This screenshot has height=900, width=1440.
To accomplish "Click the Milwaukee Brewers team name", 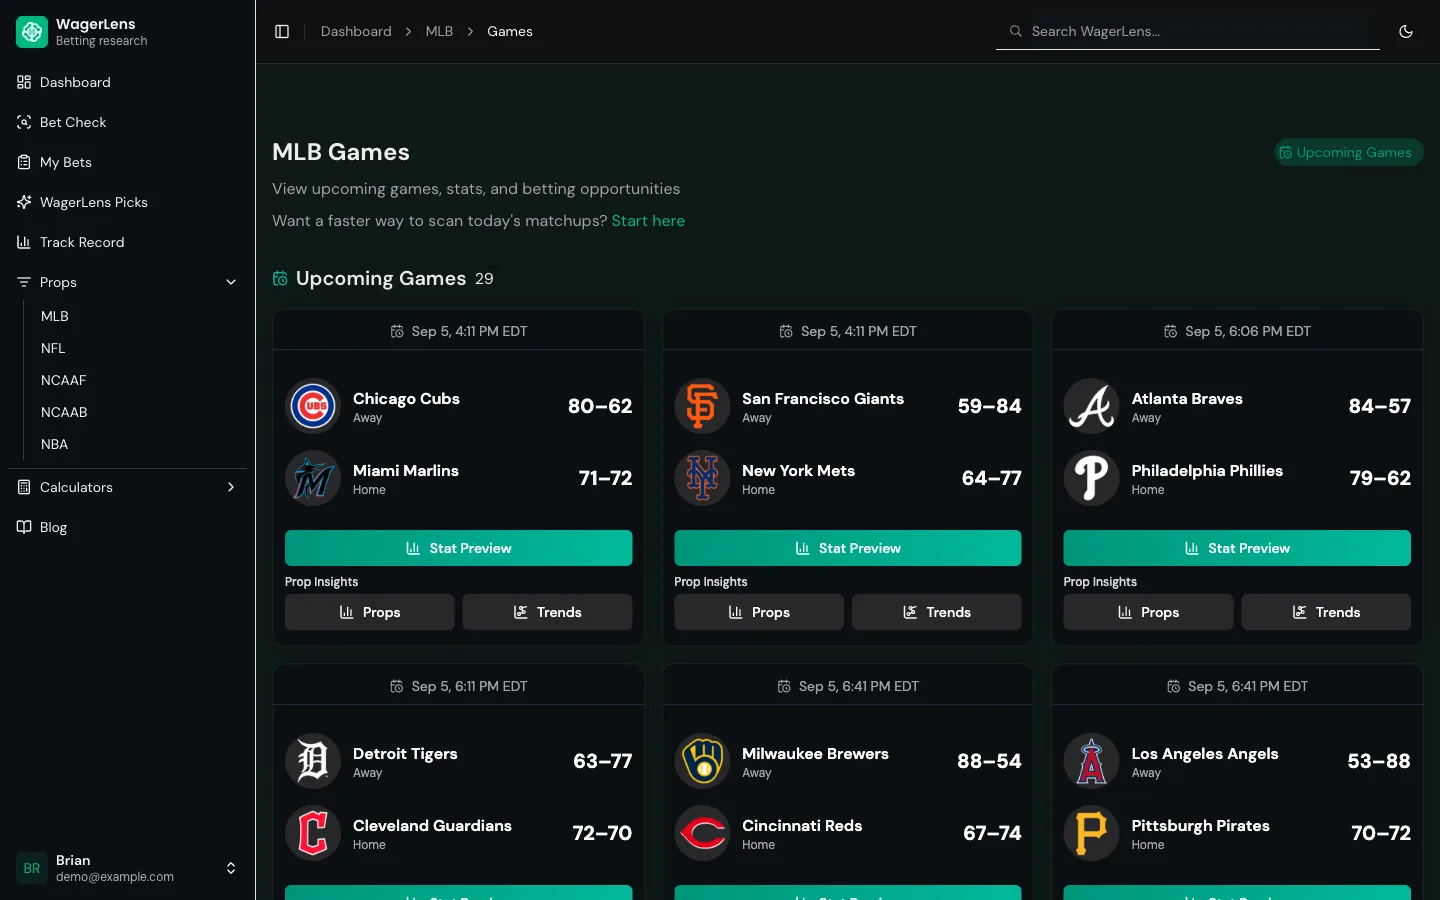I will (x=815, y=754).
